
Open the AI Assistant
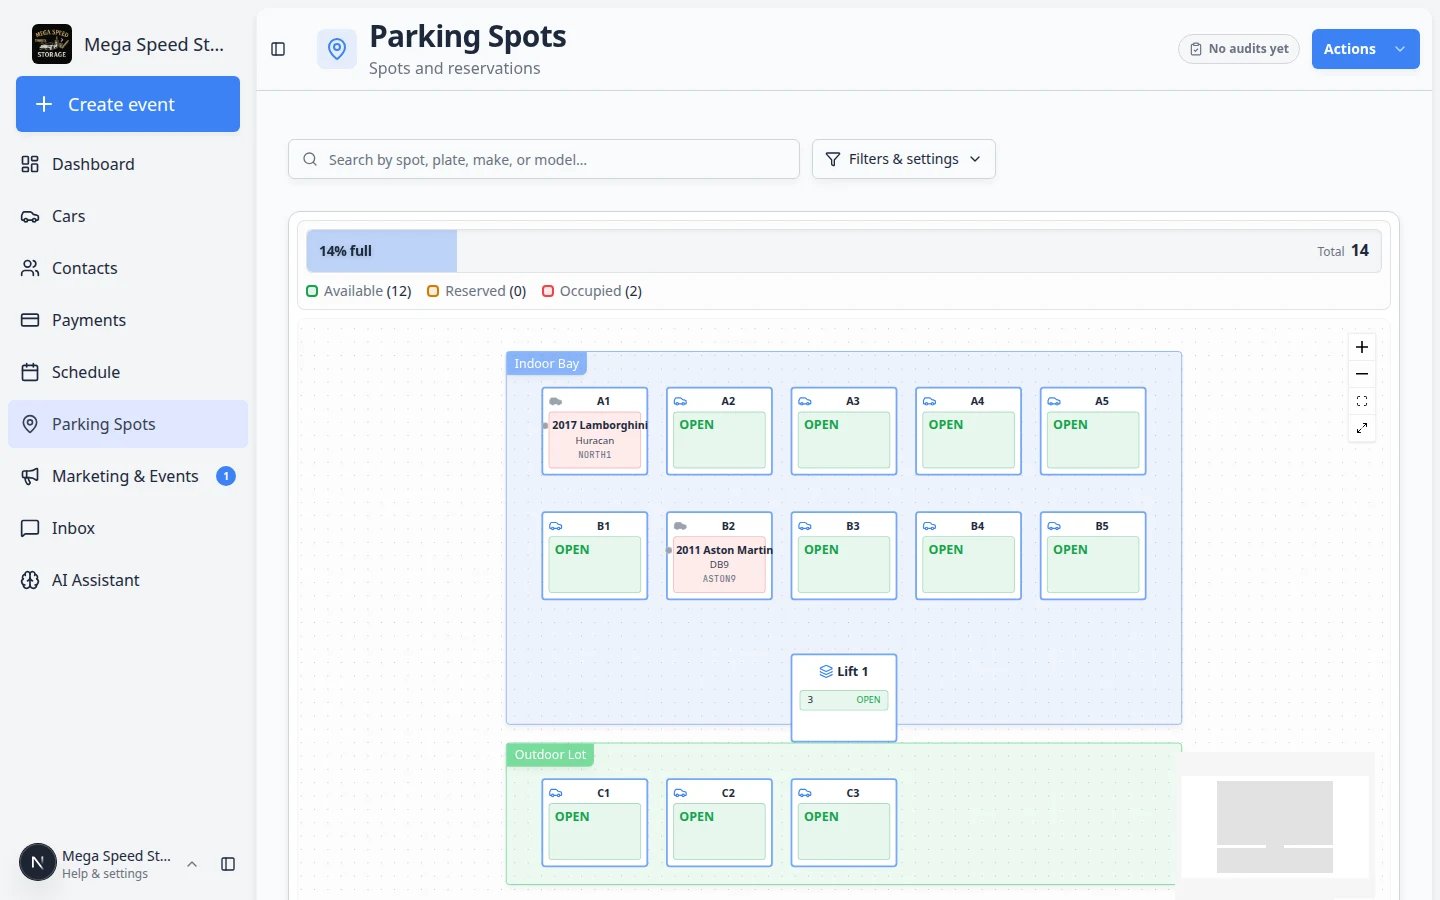[x=128, y=580]
